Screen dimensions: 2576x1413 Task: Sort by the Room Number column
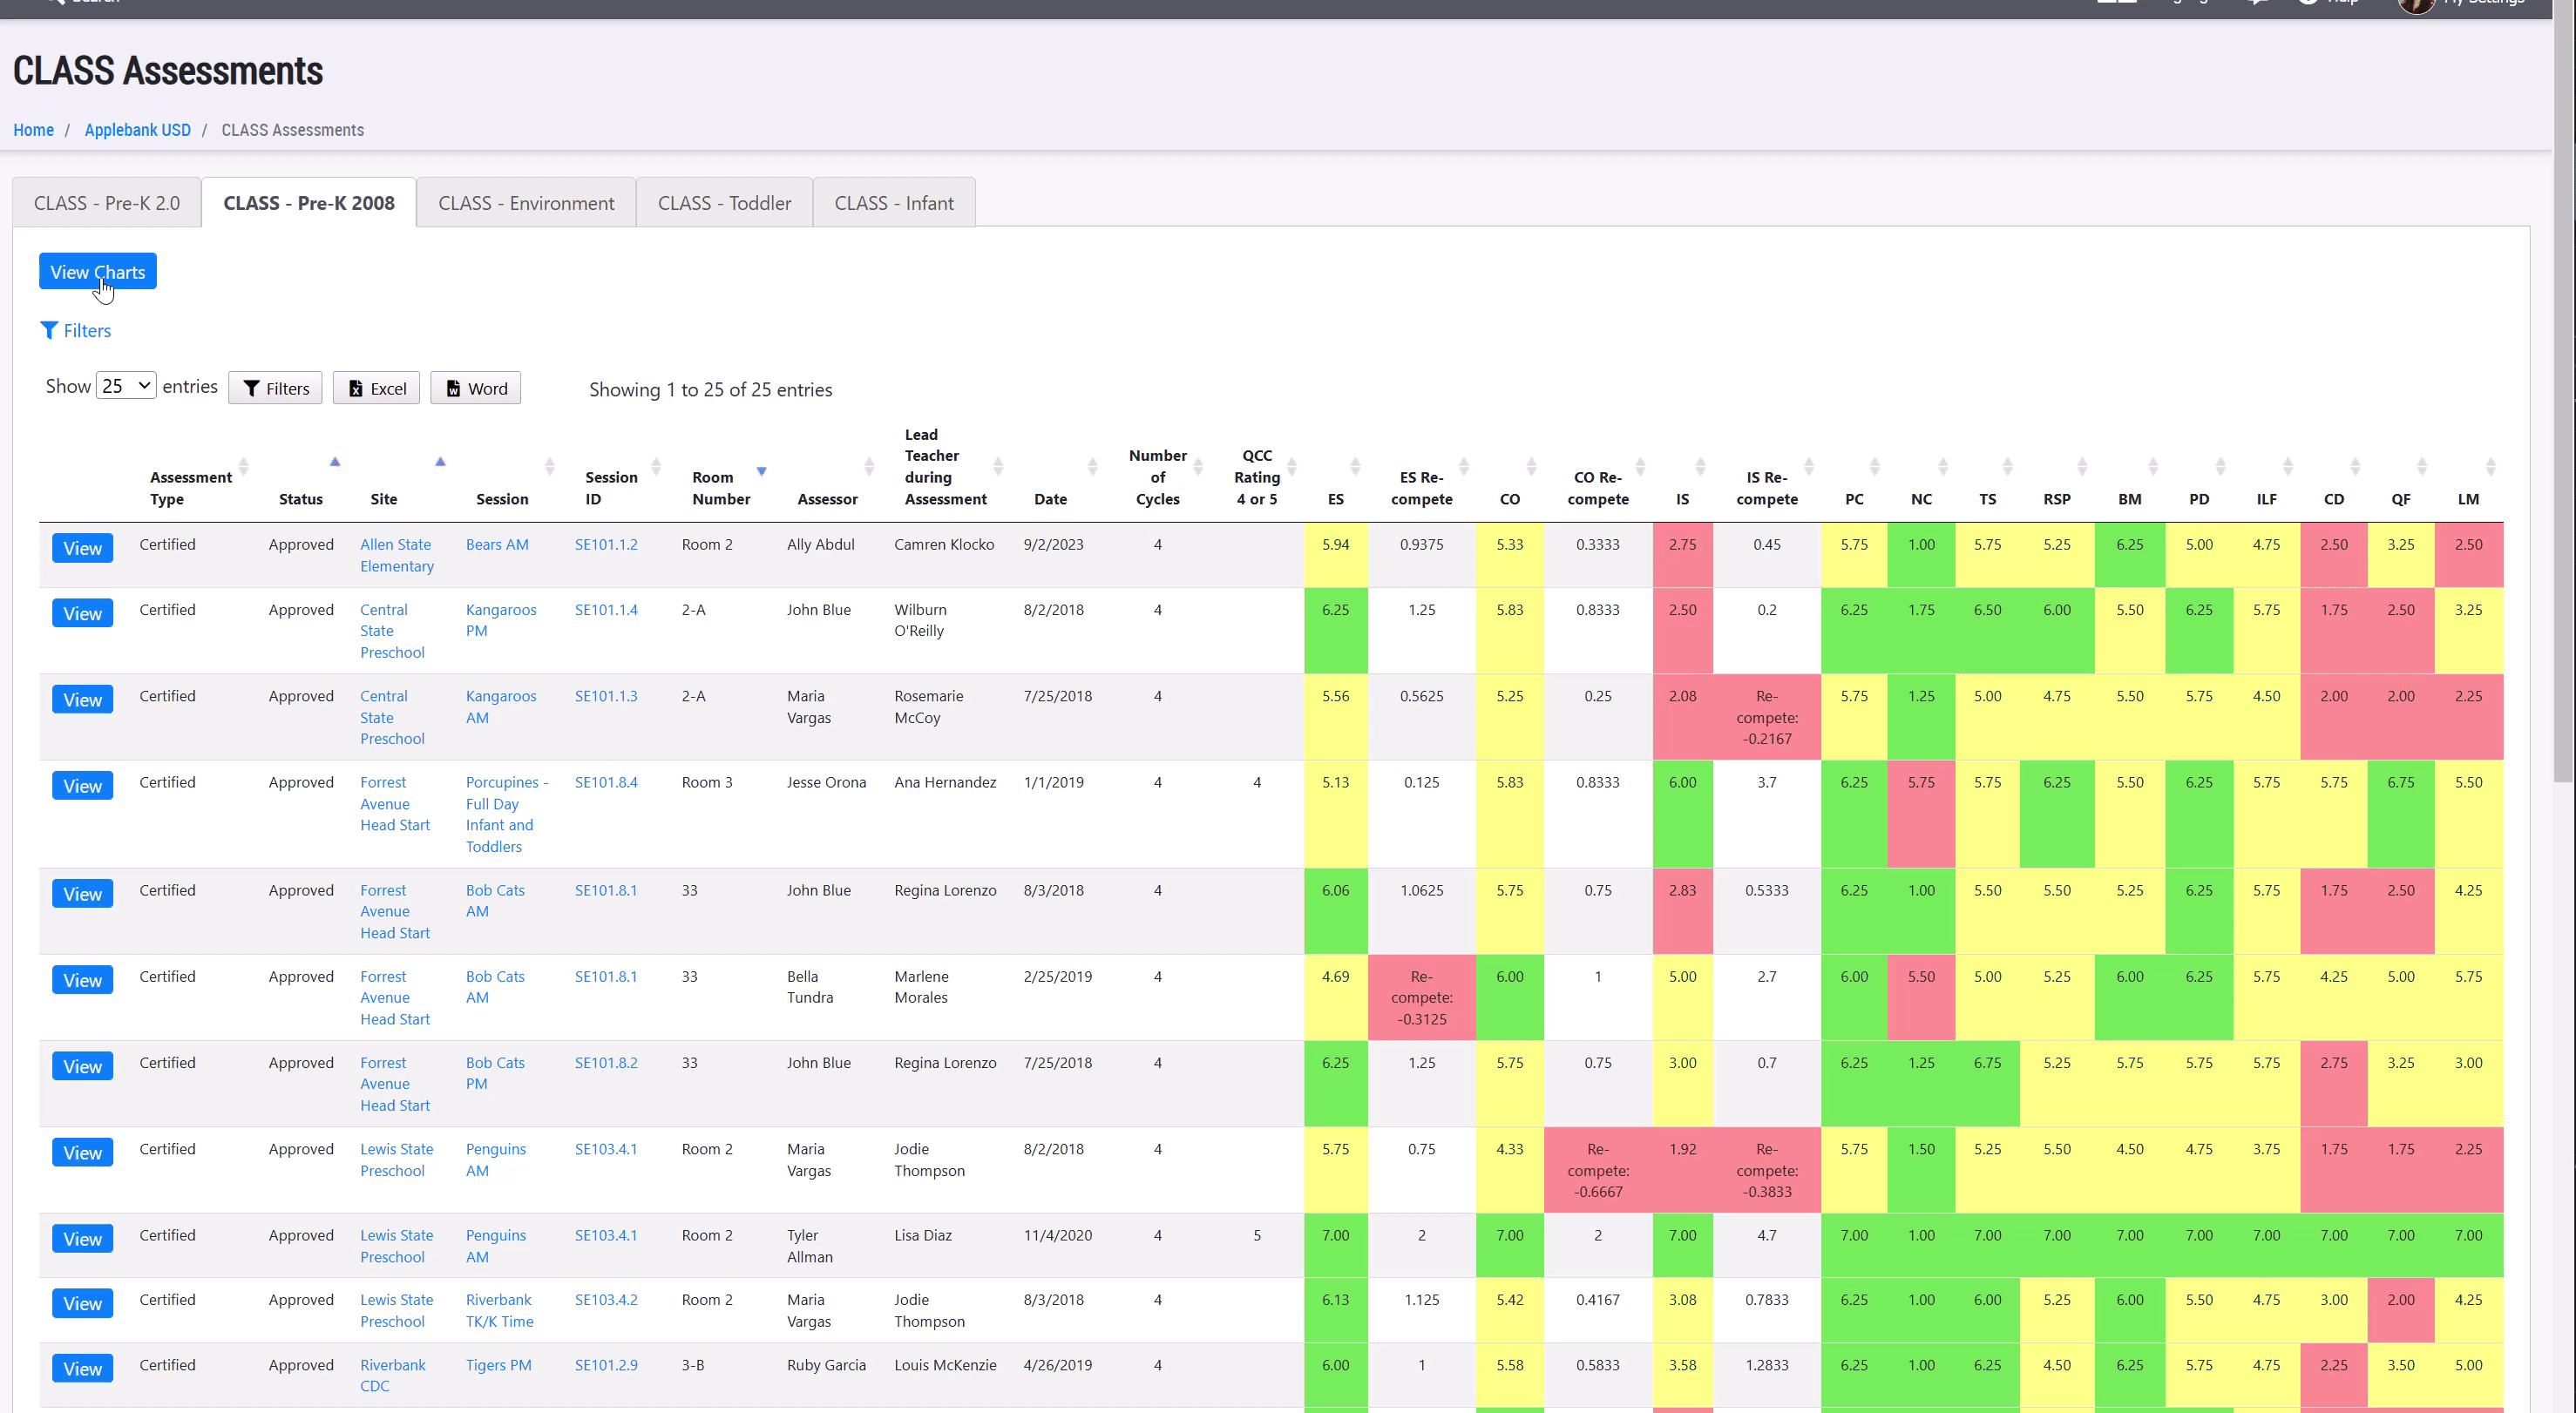pos(720,488)
